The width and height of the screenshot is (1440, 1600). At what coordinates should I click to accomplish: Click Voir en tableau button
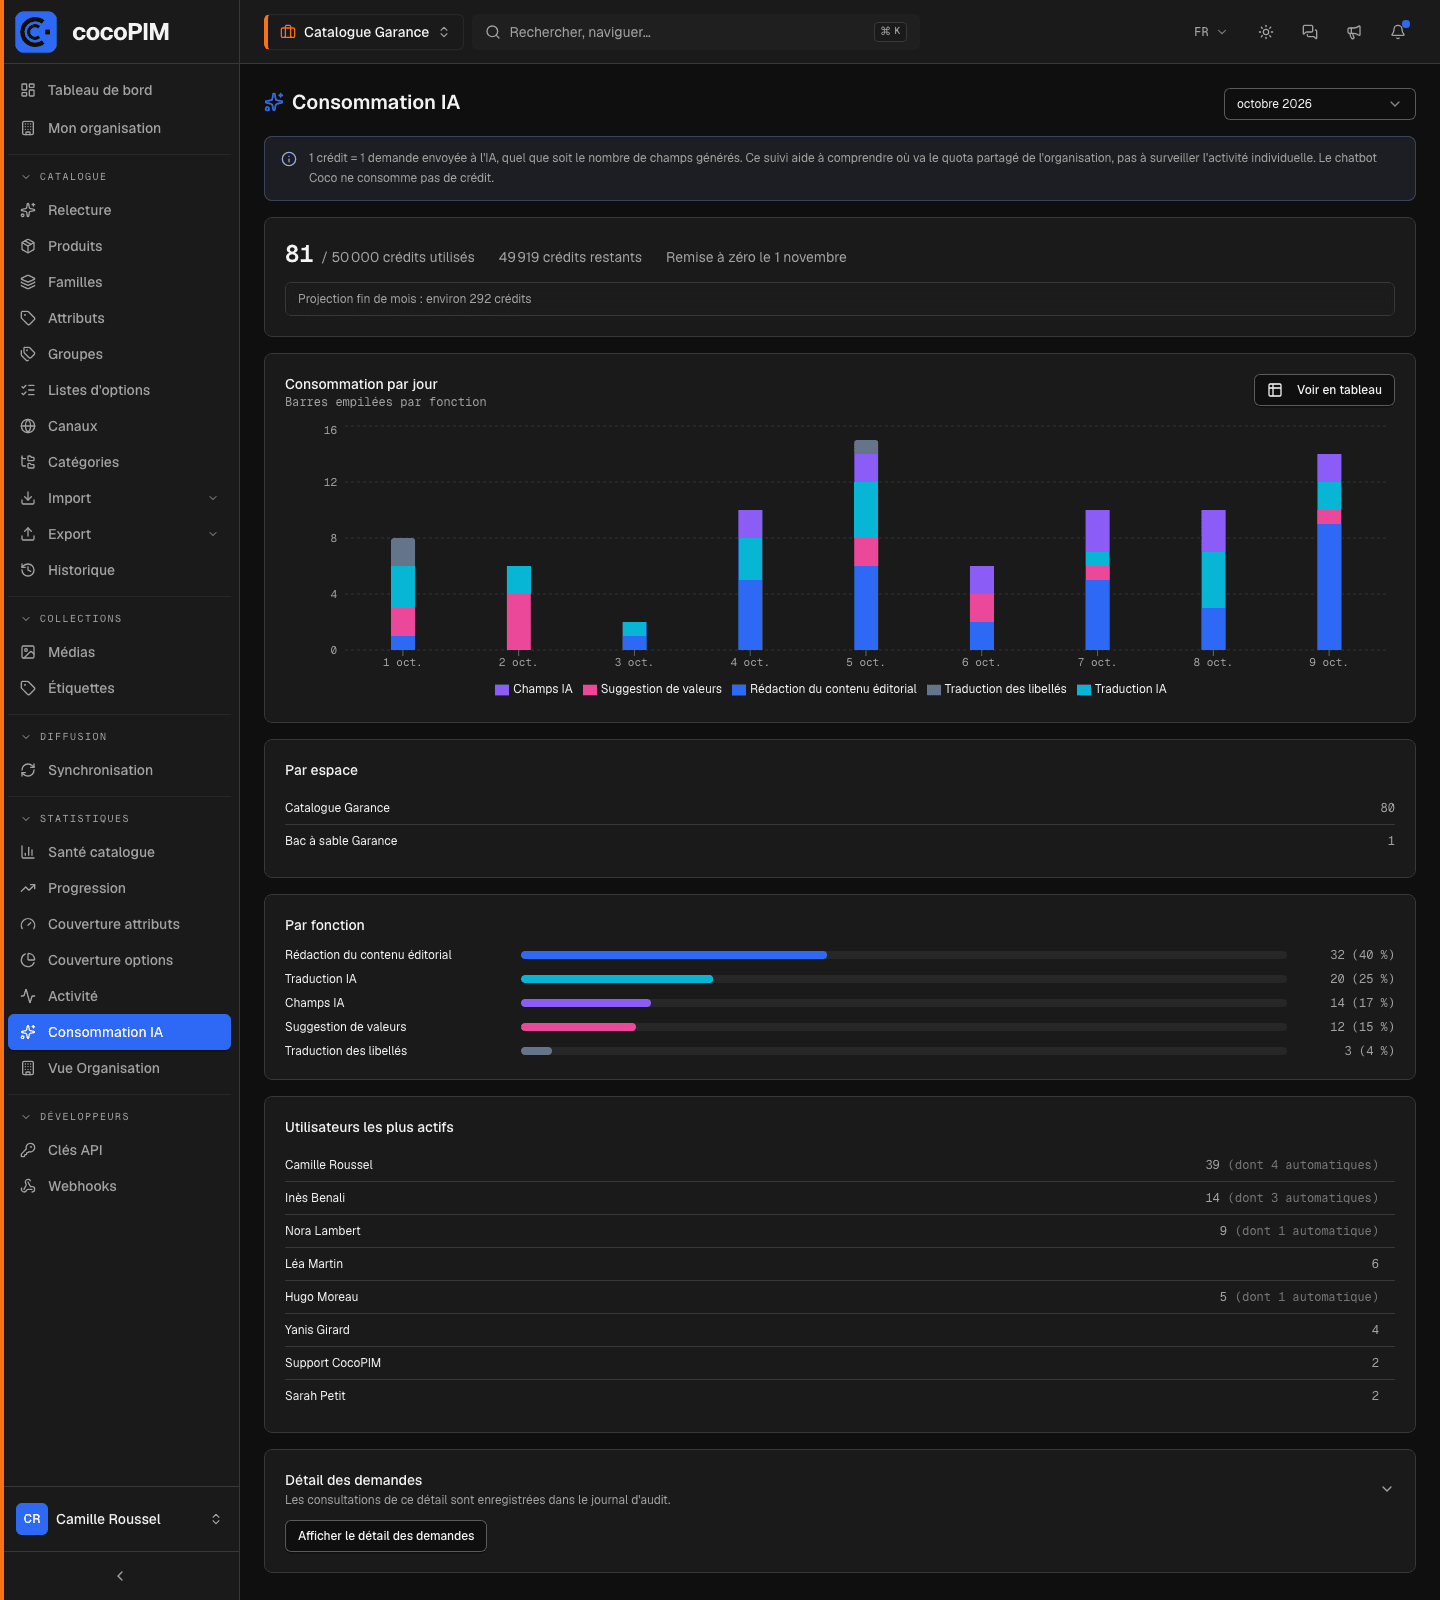click(1324, 390)
